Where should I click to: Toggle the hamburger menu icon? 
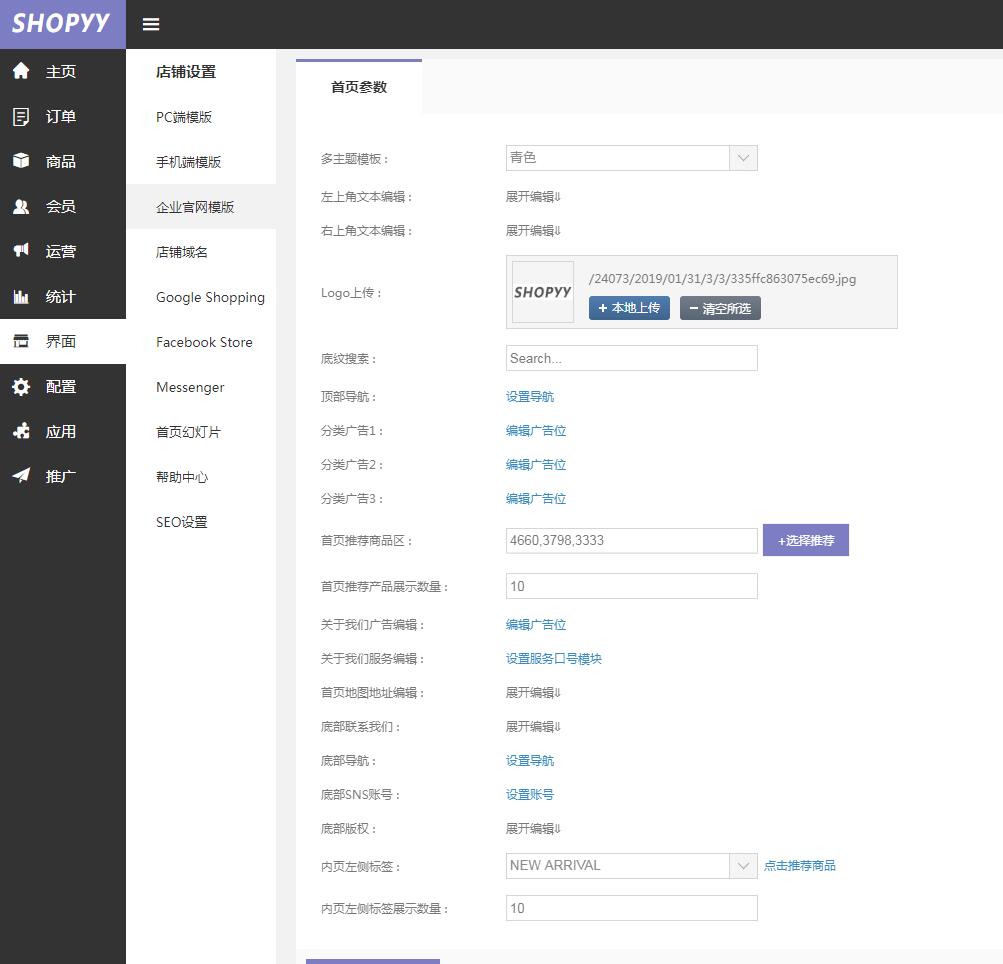pos(151,24)
